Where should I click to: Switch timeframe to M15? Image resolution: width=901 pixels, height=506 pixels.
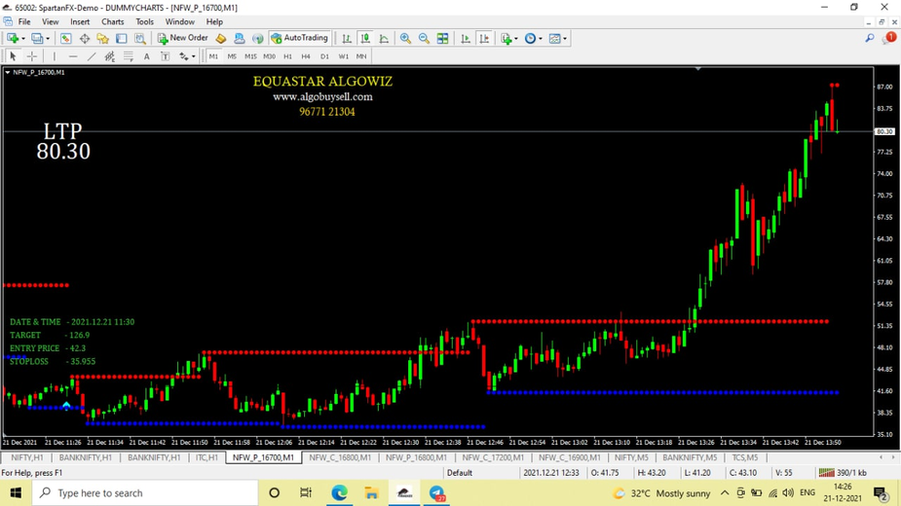click(x=251, y=56)
